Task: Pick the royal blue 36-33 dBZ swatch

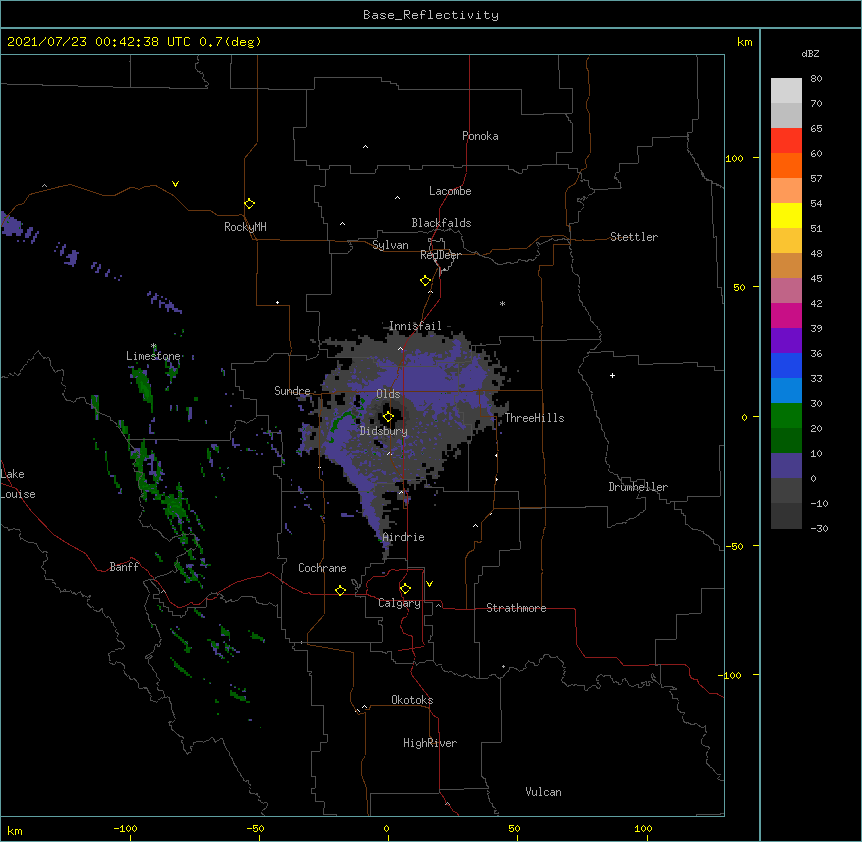Action: pos(786,365)
